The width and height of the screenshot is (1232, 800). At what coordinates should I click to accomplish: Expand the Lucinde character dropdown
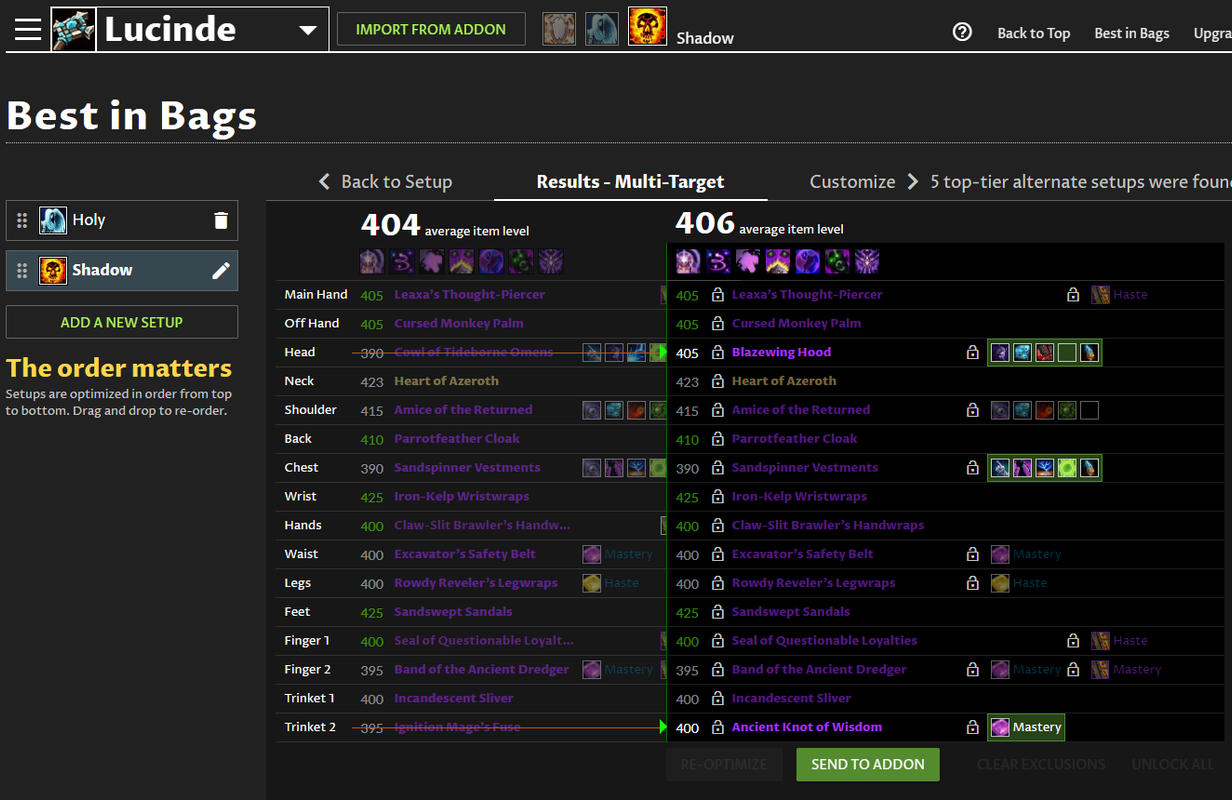[x=308, y=30]
